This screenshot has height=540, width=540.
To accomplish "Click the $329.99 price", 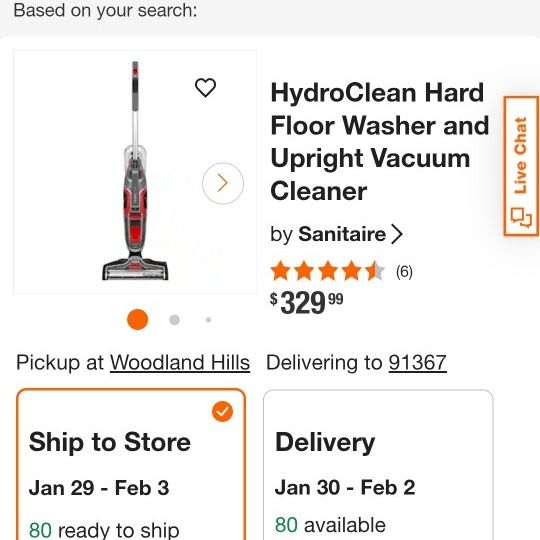I will (307, 303).
